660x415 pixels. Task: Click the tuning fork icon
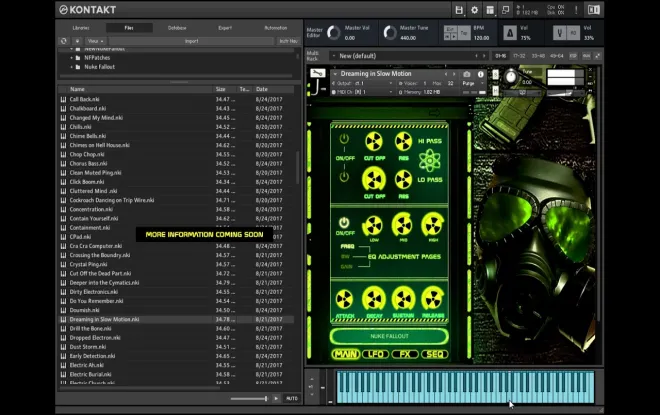pos(559,33)
